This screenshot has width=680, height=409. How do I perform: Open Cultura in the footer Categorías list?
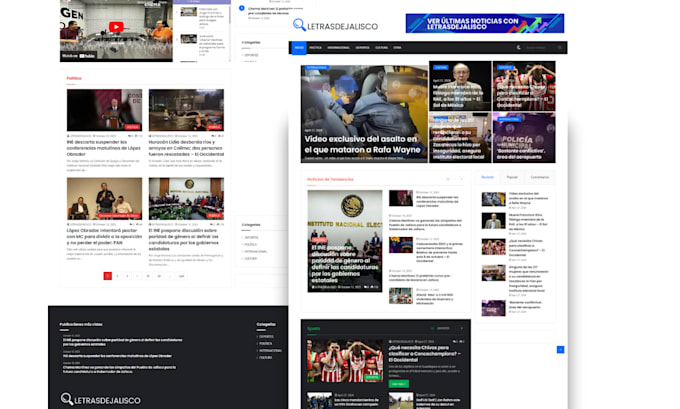(x=265, y=357)
